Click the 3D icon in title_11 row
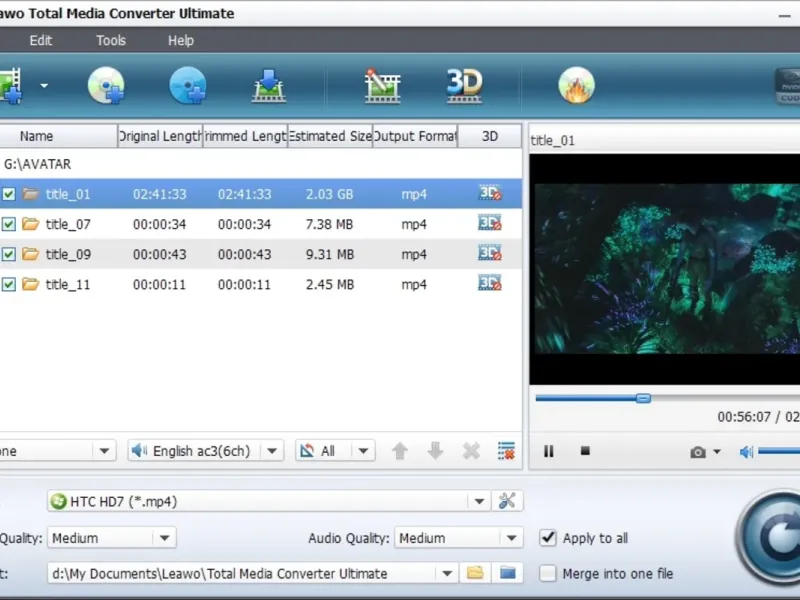This screenshot has height=600, width=800. (x=490, y=283)
